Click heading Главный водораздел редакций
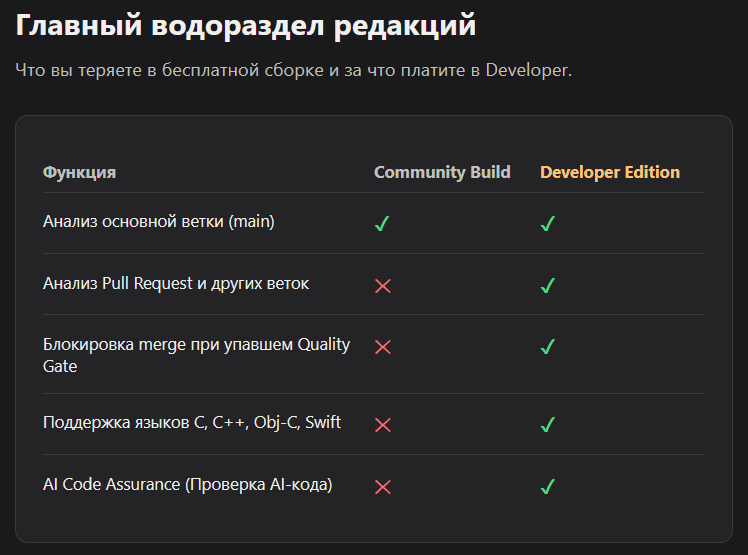This screenshot has height=555, width=748. (246, 25)
